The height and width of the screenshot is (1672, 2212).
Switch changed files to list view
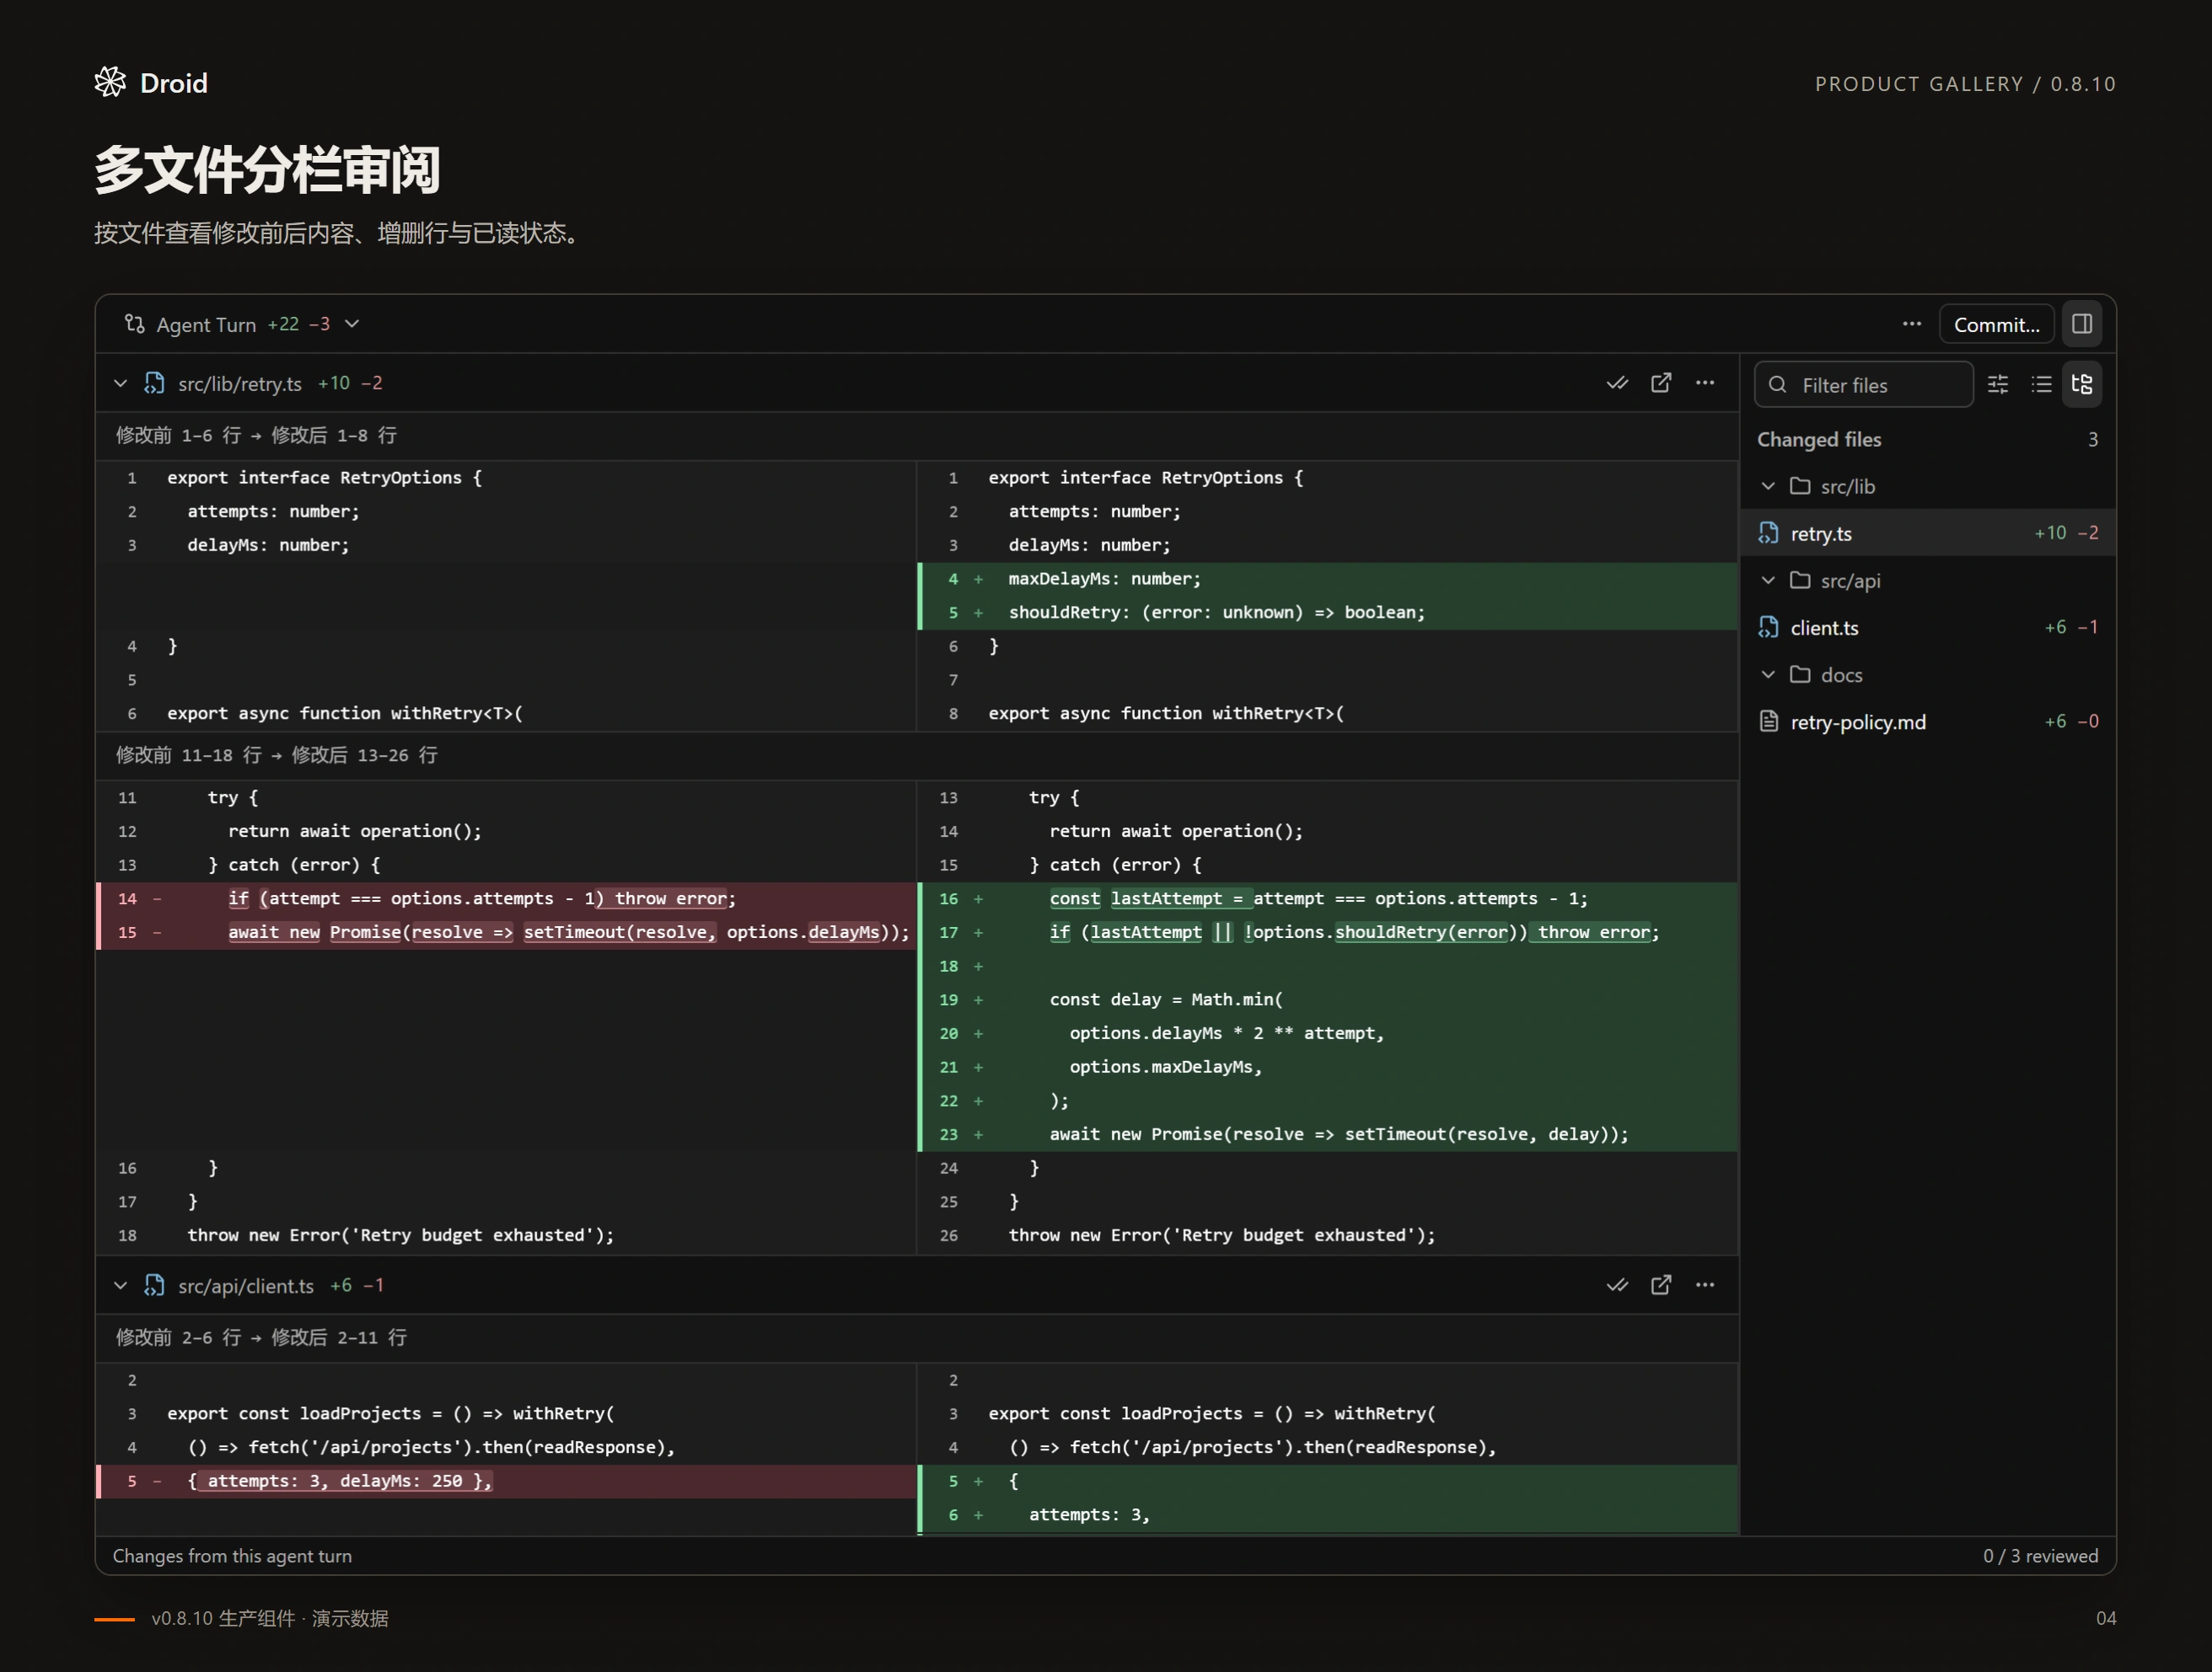[2041, 384]
